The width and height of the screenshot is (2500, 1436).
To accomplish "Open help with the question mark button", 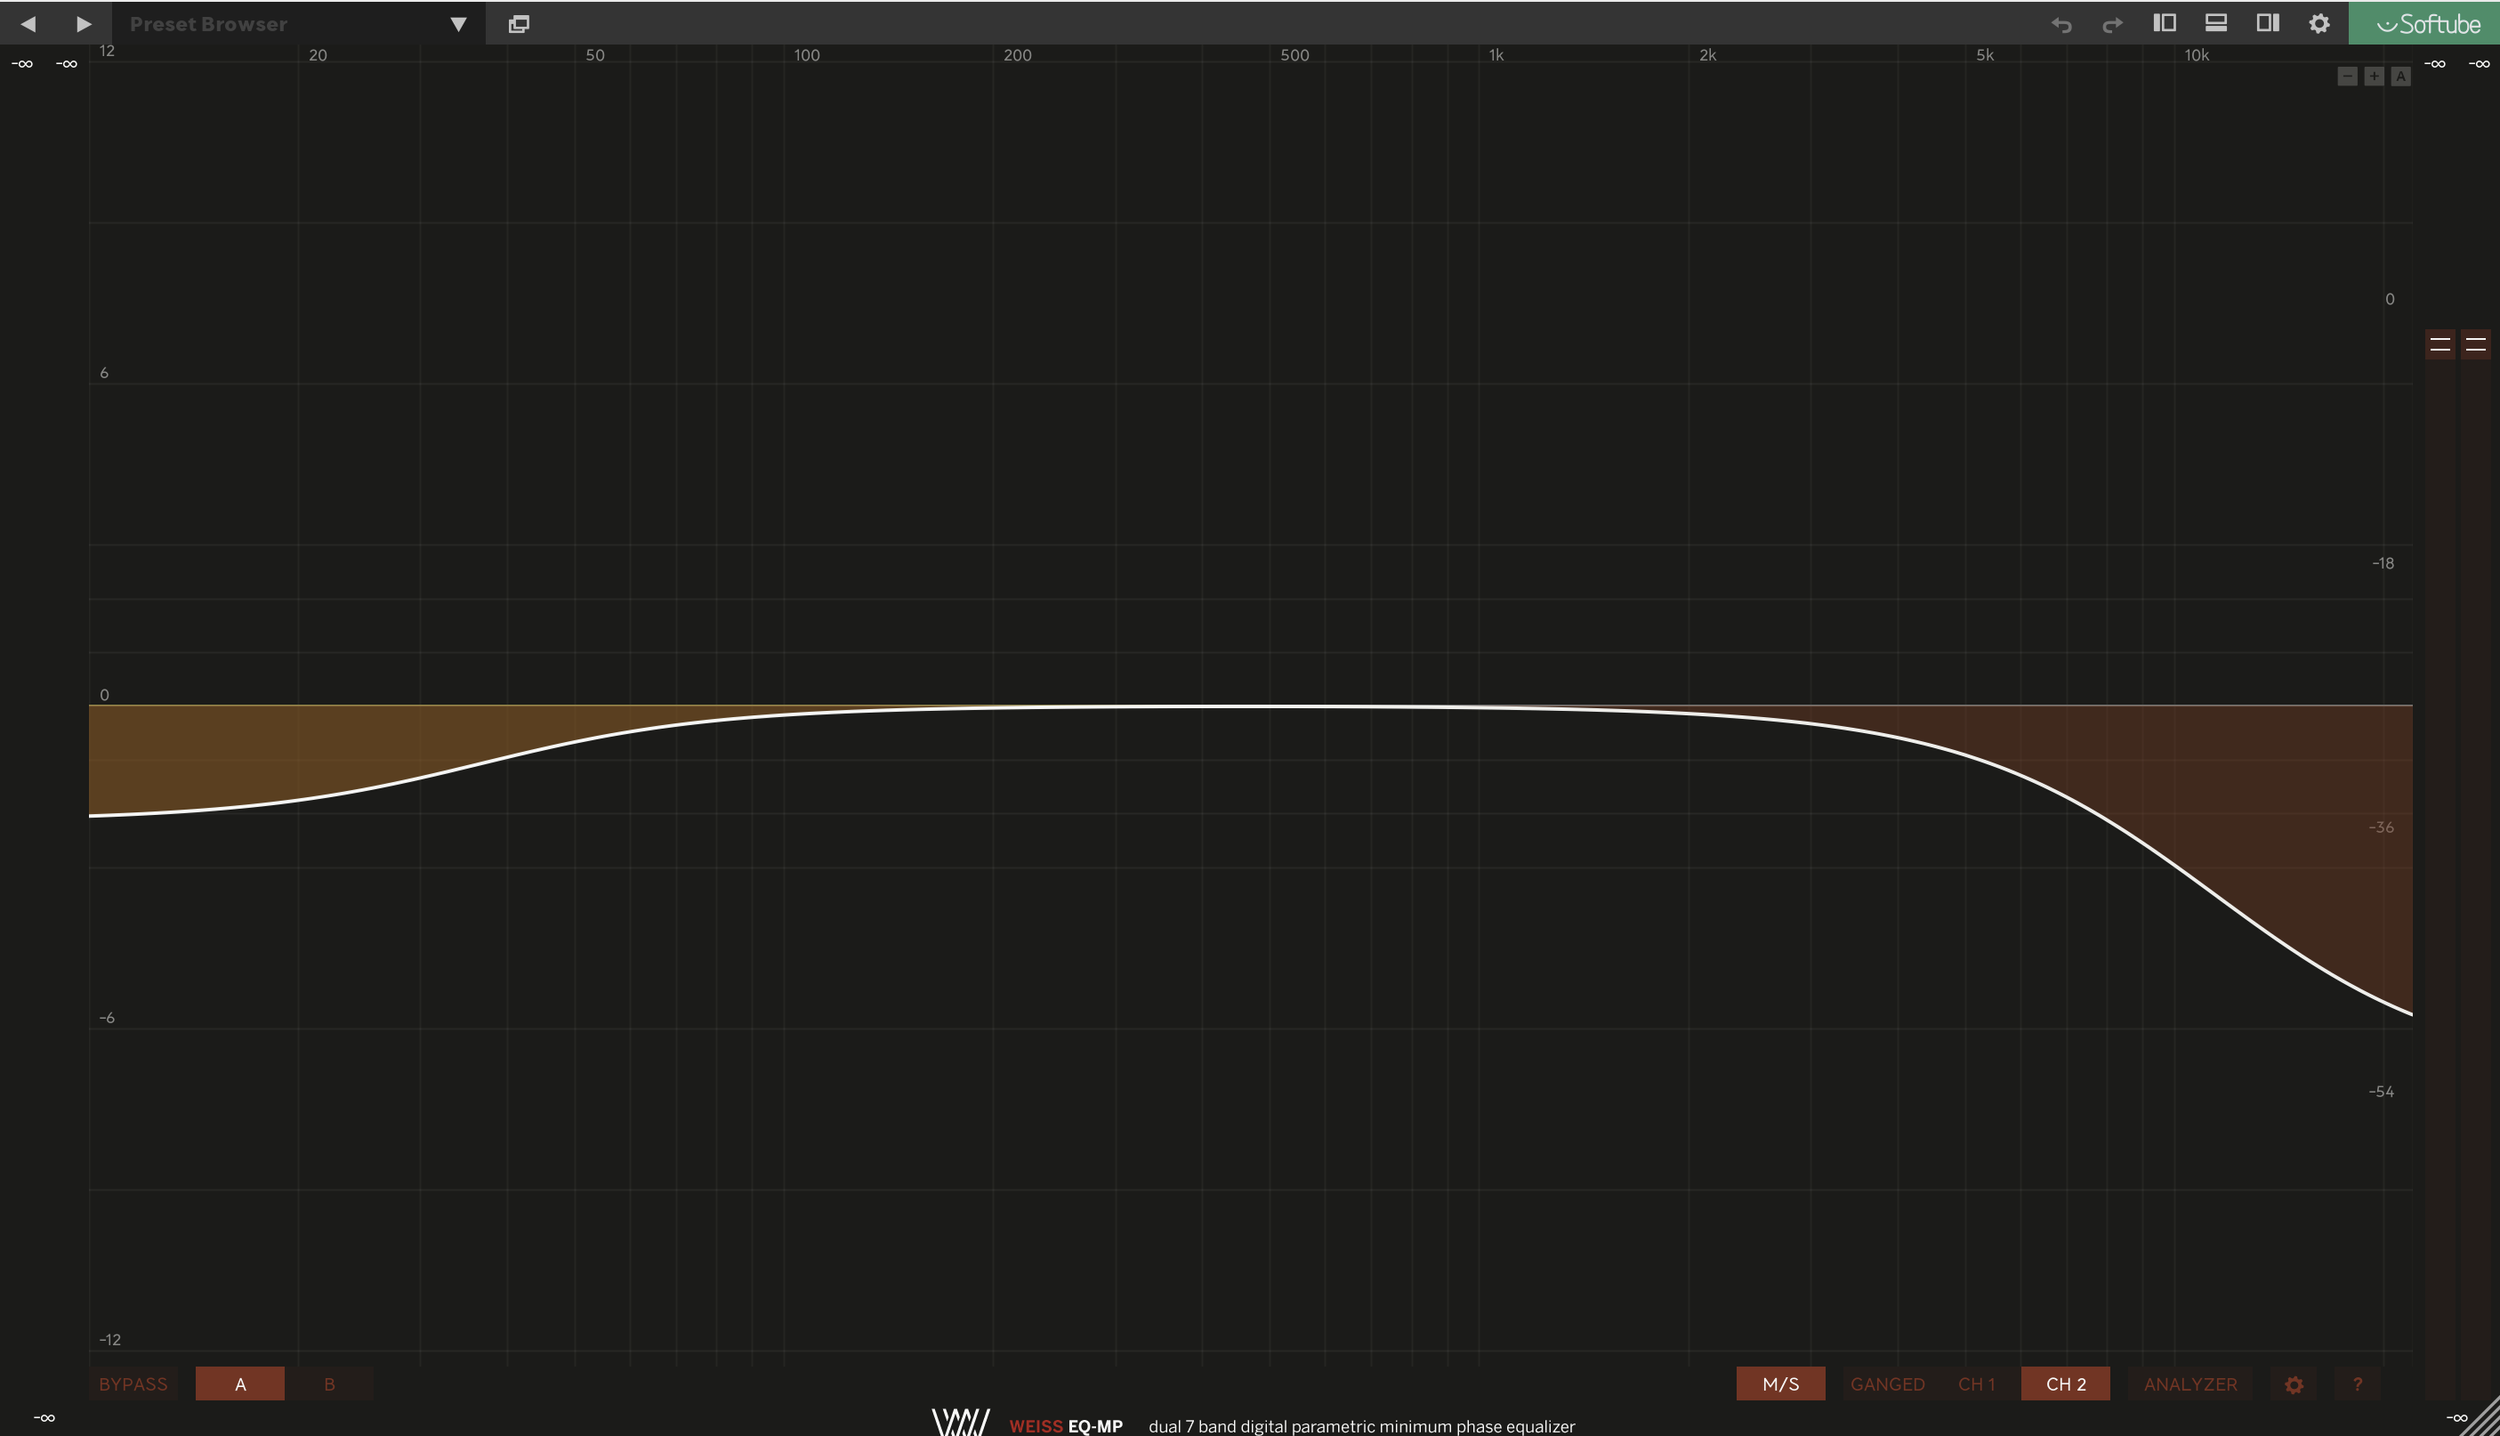I will coord(2357,1384).
